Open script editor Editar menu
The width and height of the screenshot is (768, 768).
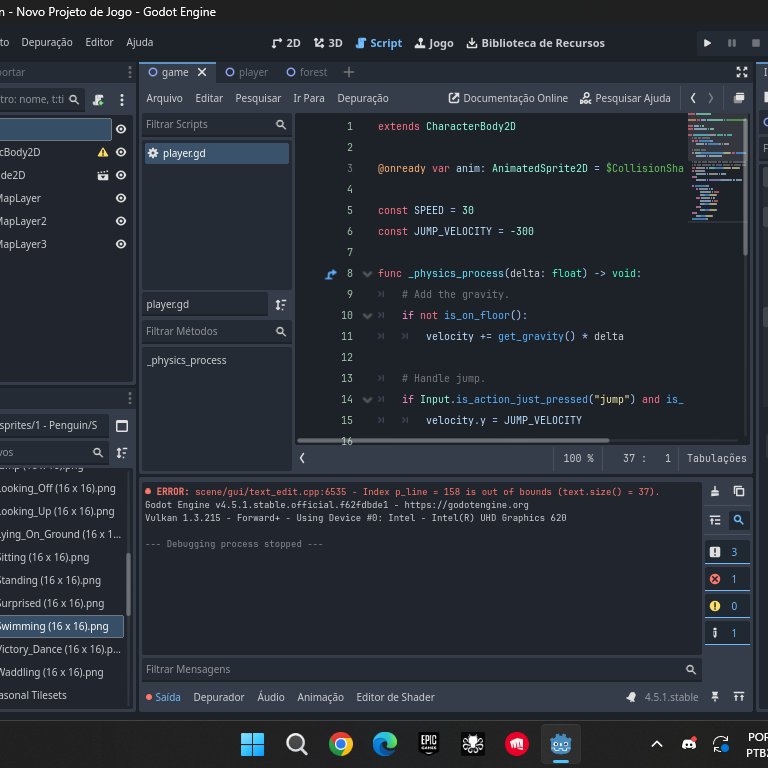tap(209, 98)
